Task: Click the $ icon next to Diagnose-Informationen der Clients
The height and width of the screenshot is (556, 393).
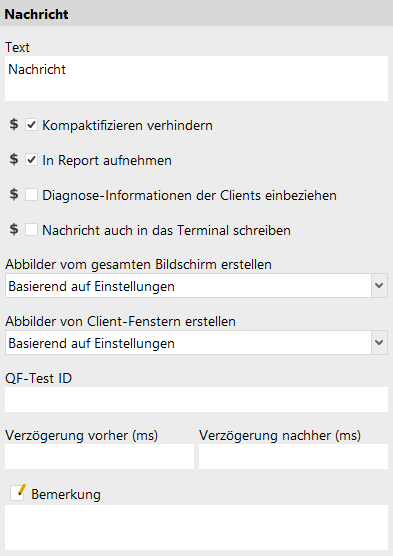Action: point(14,194)
